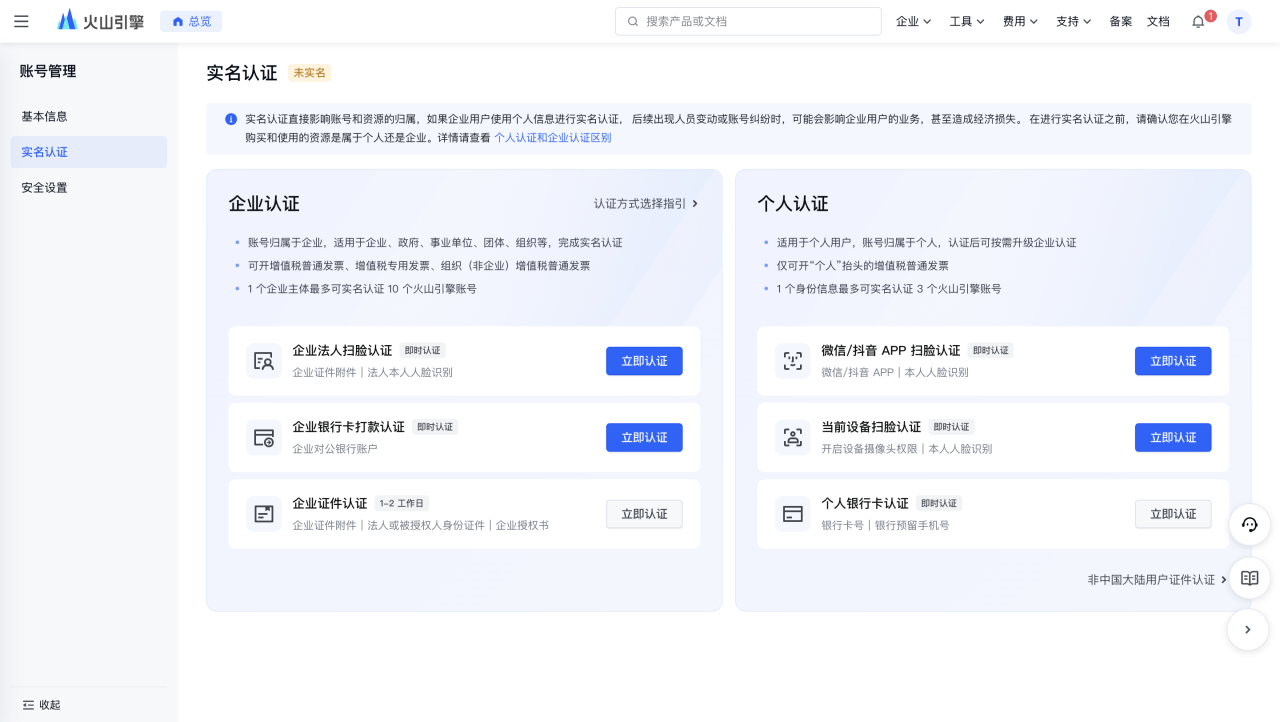Click the info icon in the notice banner
This screenshot has width=1280, height=722.
pos(231,119)
